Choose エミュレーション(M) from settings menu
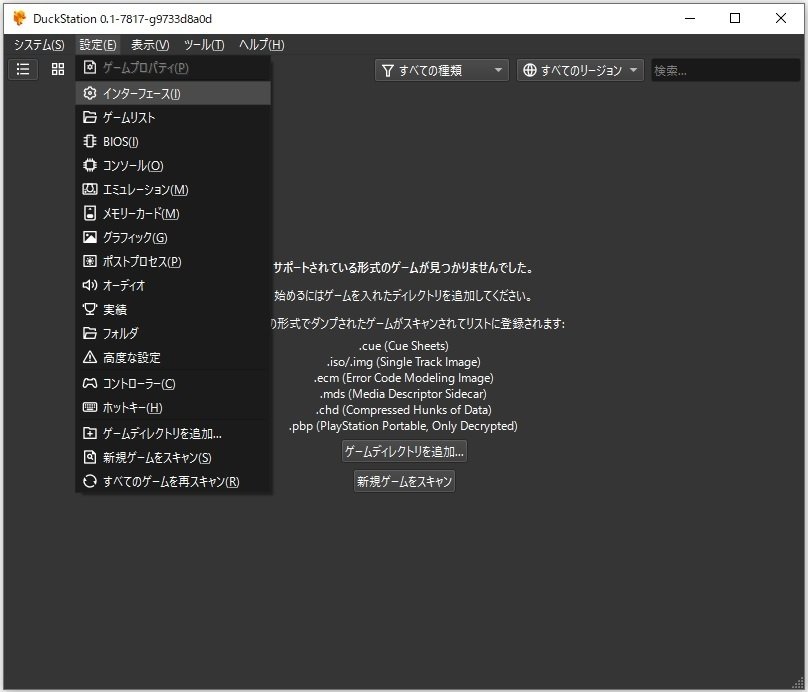This screenshot has width=808, height=692. pyautogui.click(x=173, y=189)
